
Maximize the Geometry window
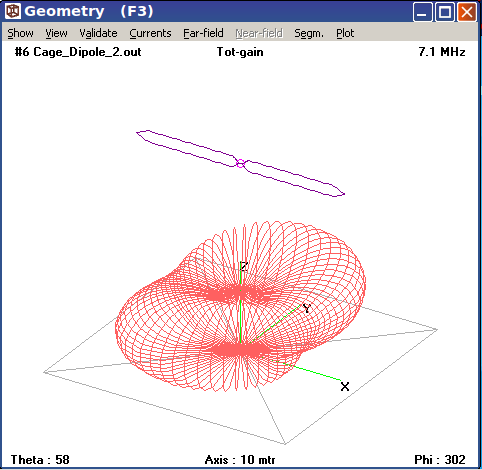tap(445, 12)
